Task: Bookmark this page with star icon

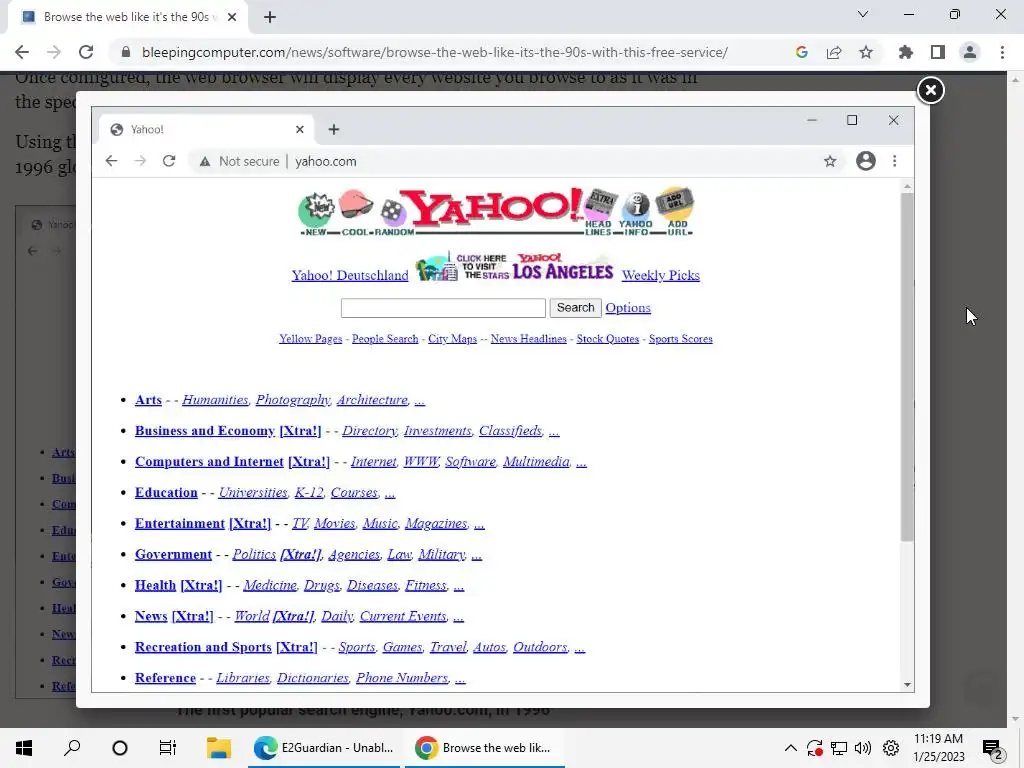Action: [x=866, y=52]
